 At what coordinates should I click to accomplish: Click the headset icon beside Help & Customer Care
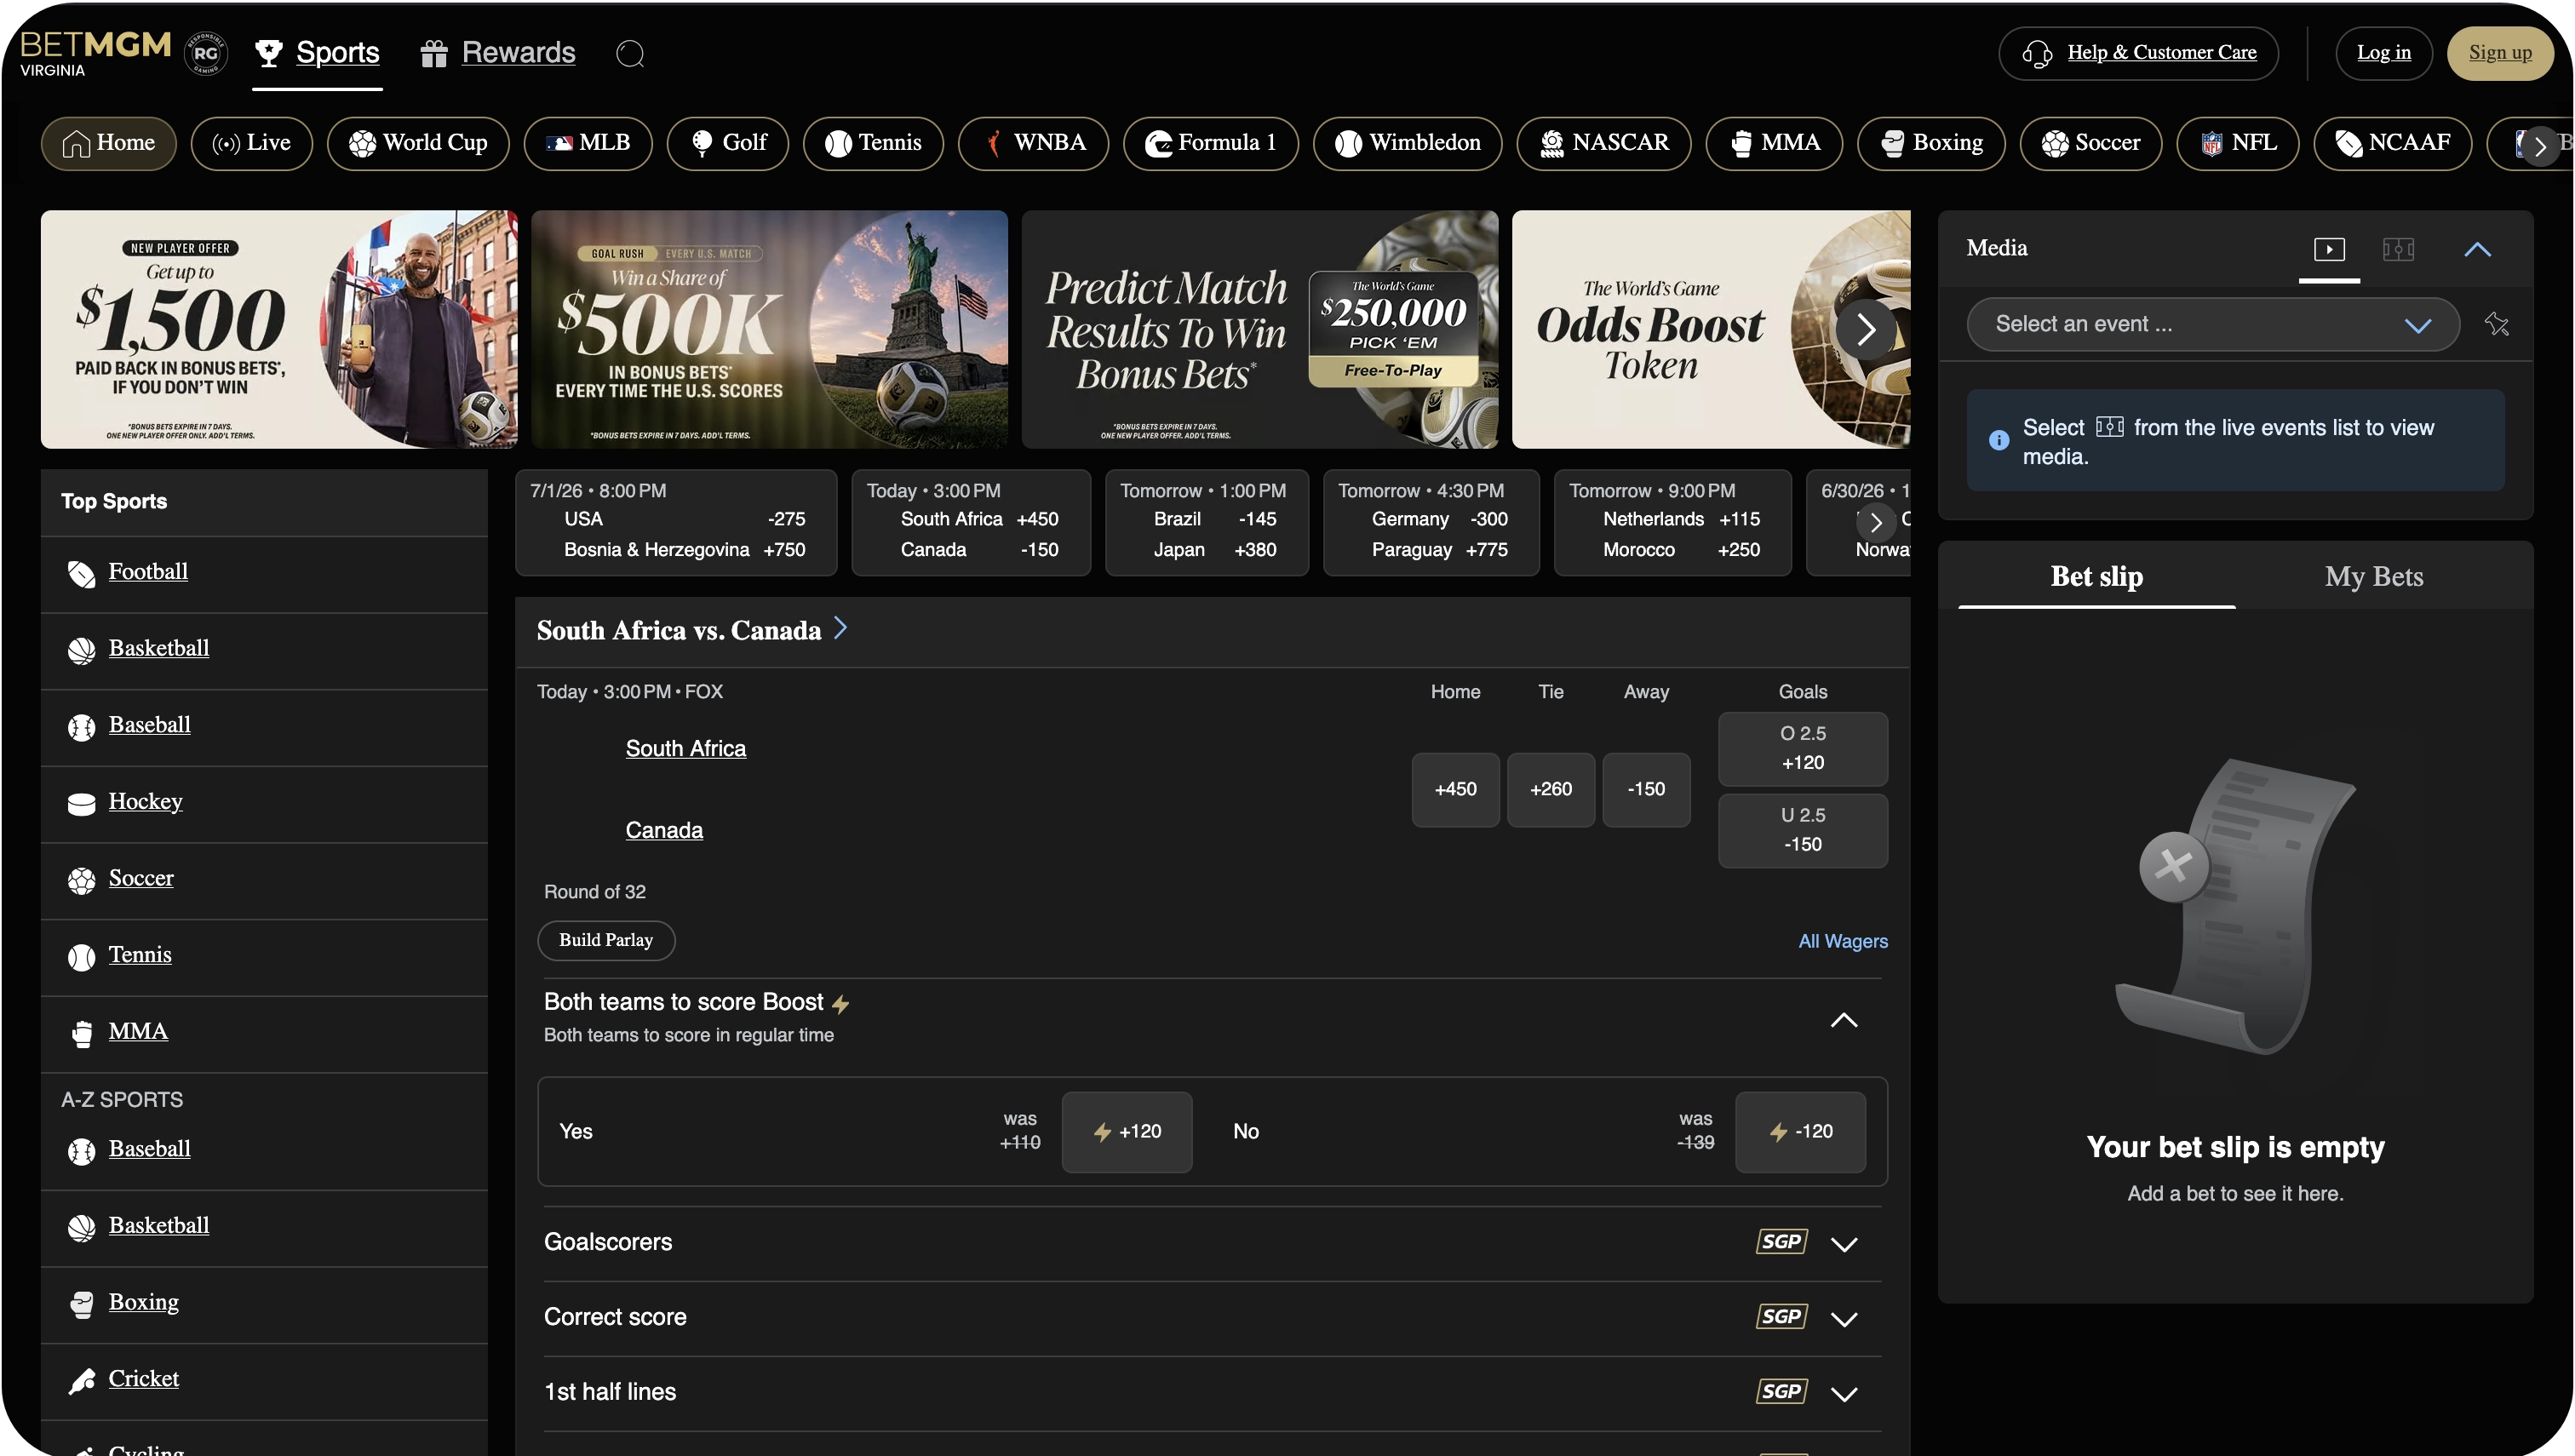click(x=2037, y=53)
